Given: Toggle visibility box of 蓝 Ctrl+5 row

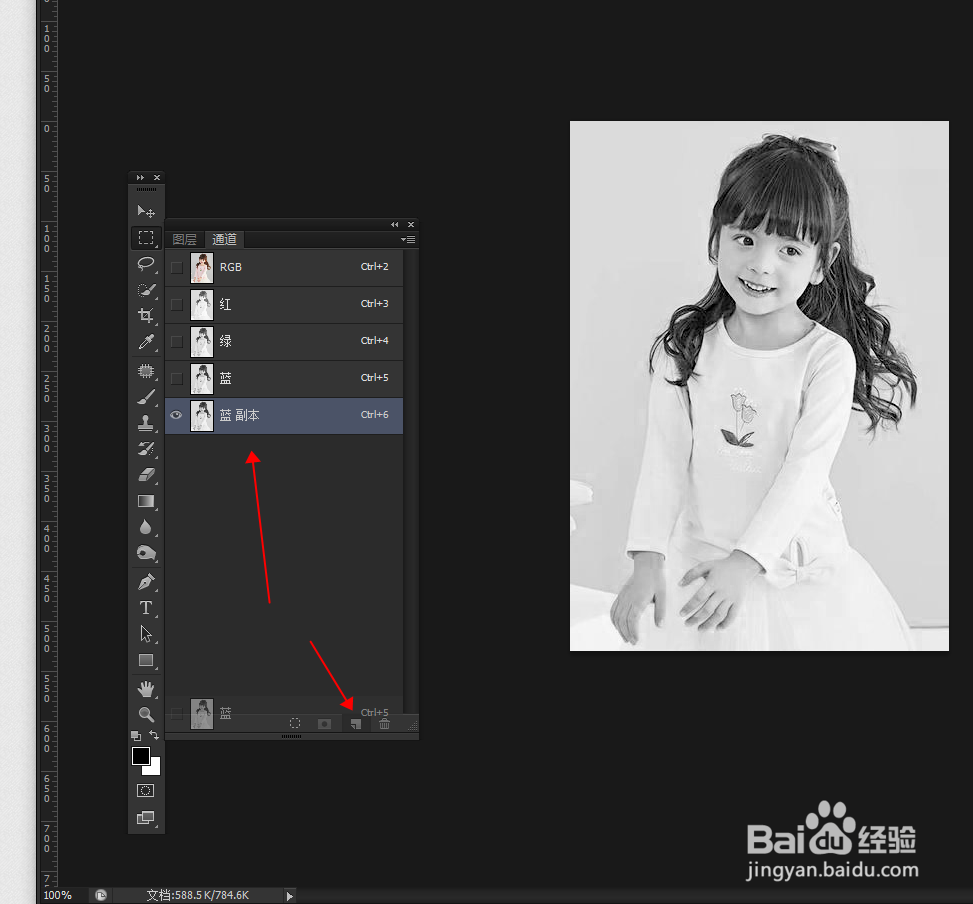Looking at the screenshot, I should point(176,378).
